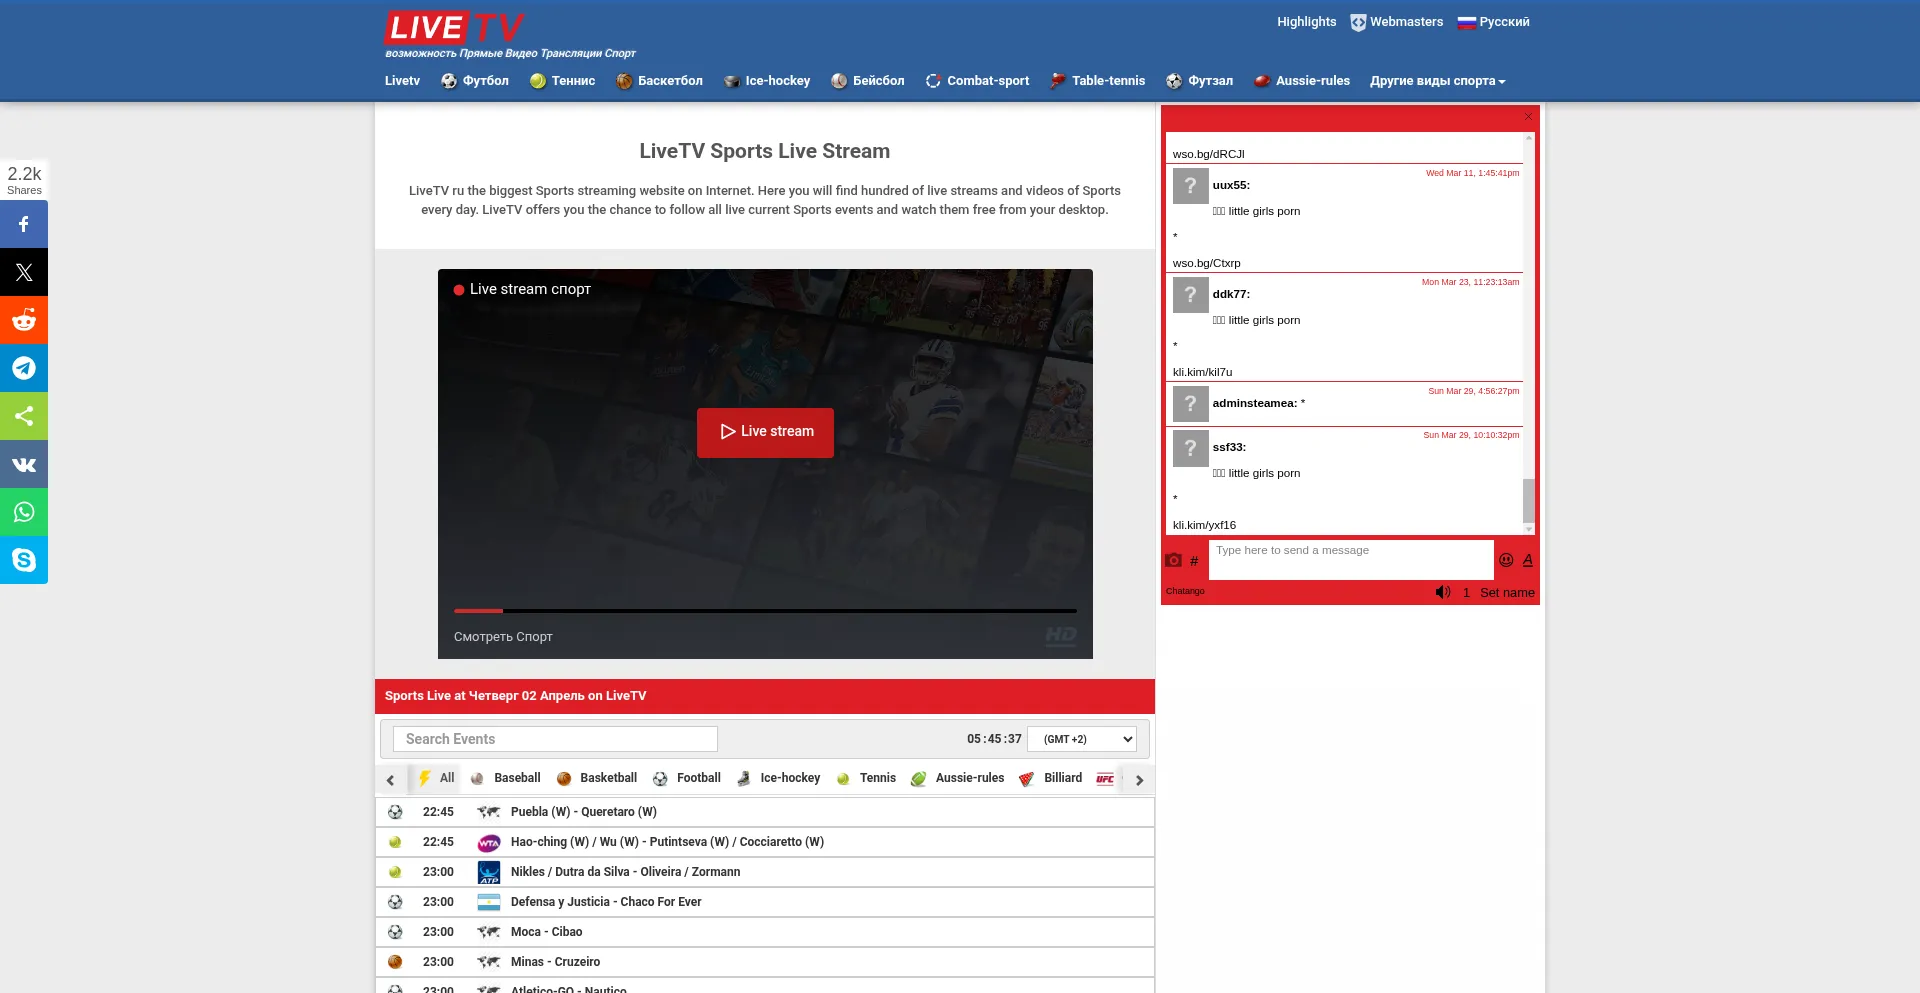Filter events by Football
This screenshot has height=993, width=1920.
(x=687, y=778)
